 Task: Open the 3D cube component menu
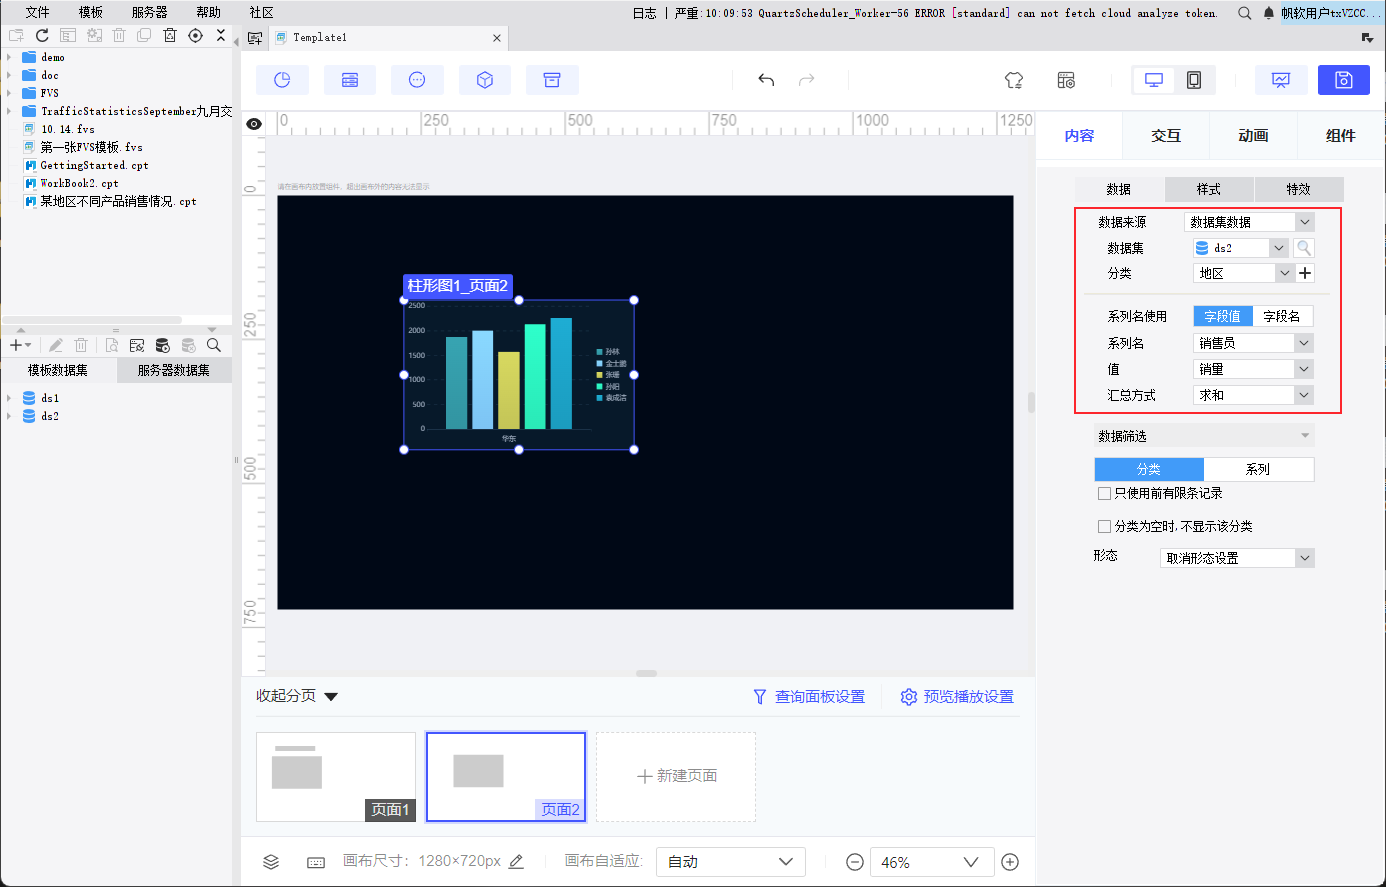tap(485, 80)
